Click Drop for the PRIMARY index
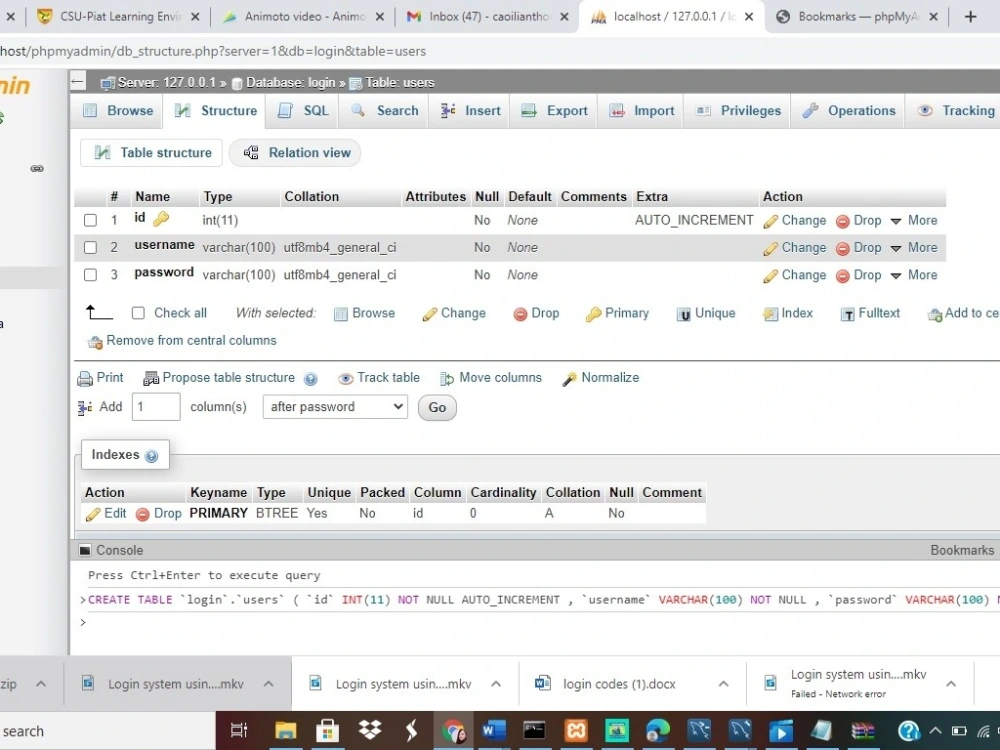 point(159,513)
